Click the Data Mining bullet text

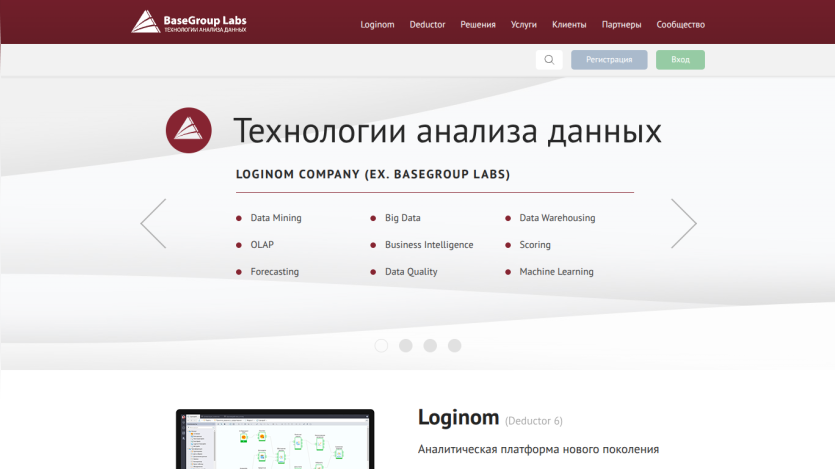tap(276, 218)
